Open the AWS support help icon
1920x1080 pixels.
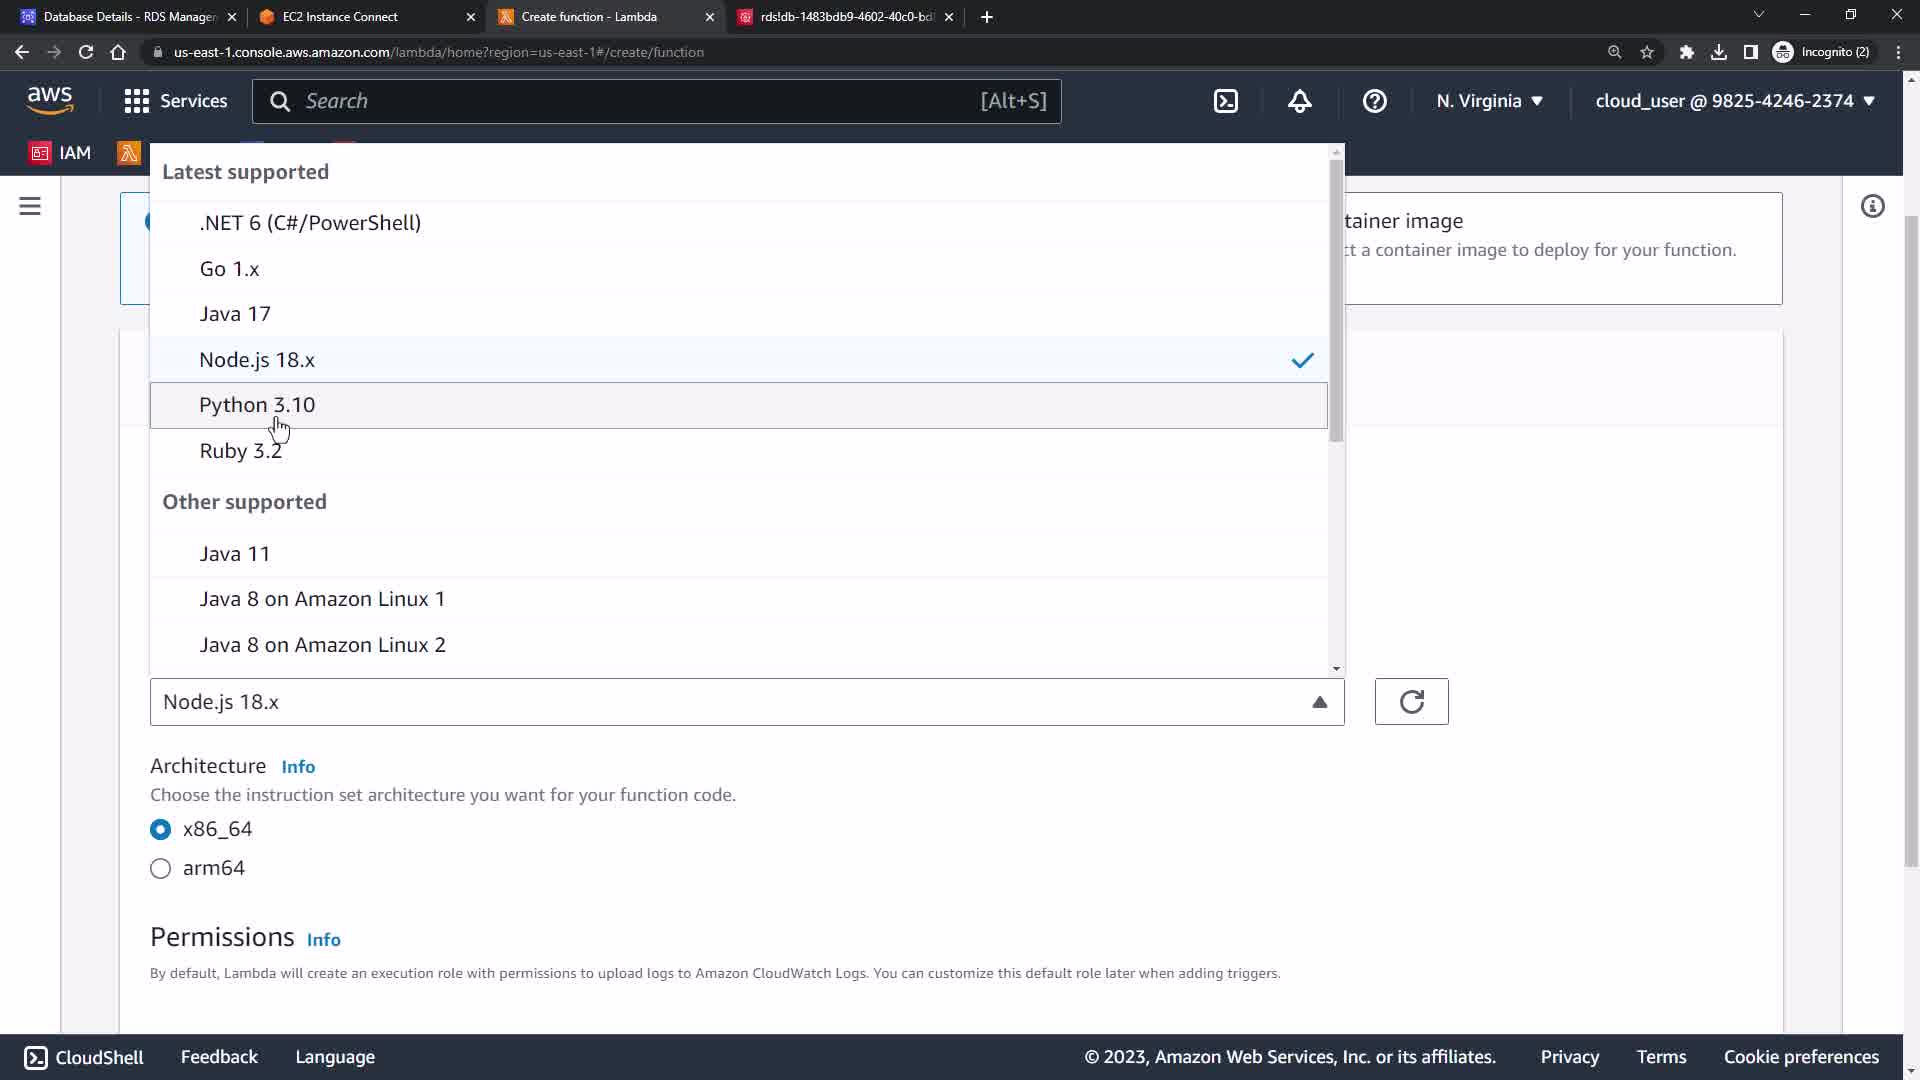pyautogui.click(x=1375, y=101)
